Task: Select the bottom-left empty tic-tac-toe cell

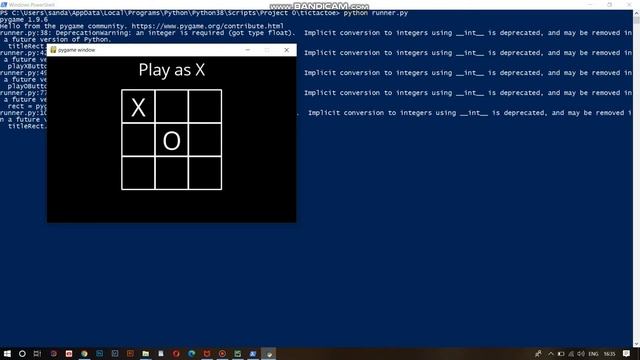Action: (138, 173)
